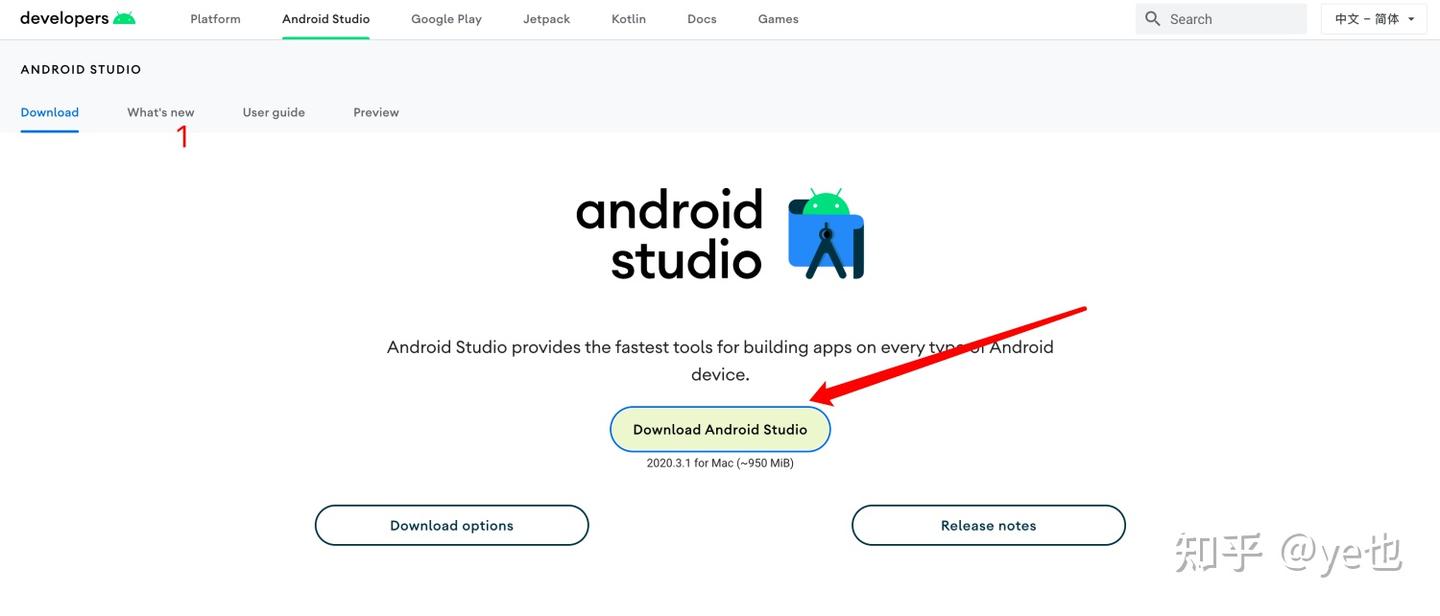Switch to the User guide tab
Screen dimensions: 1440x616
(x=274, y=112)
